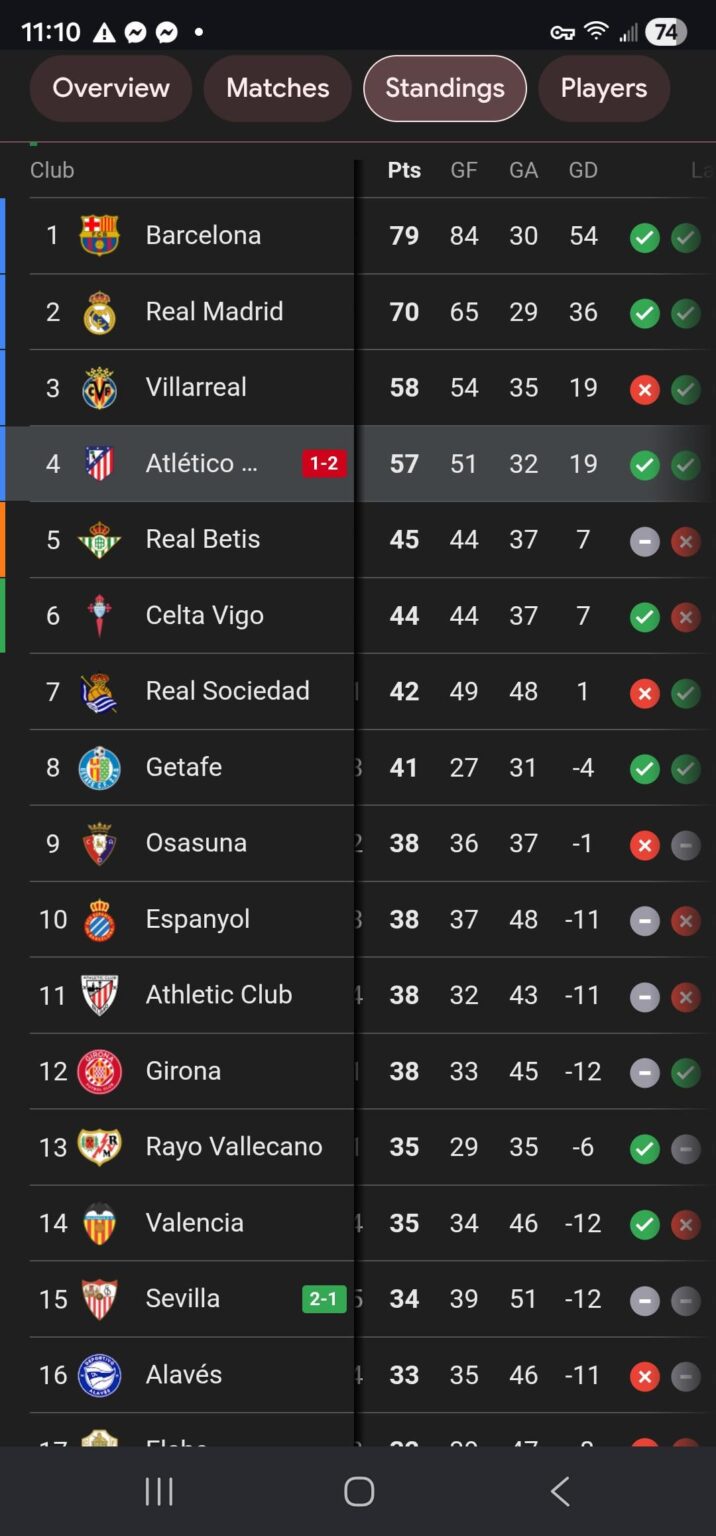This screenshot has height=1536, width=716.
Task: Select the Barcelona club crest
Action: tap(98, 235)
